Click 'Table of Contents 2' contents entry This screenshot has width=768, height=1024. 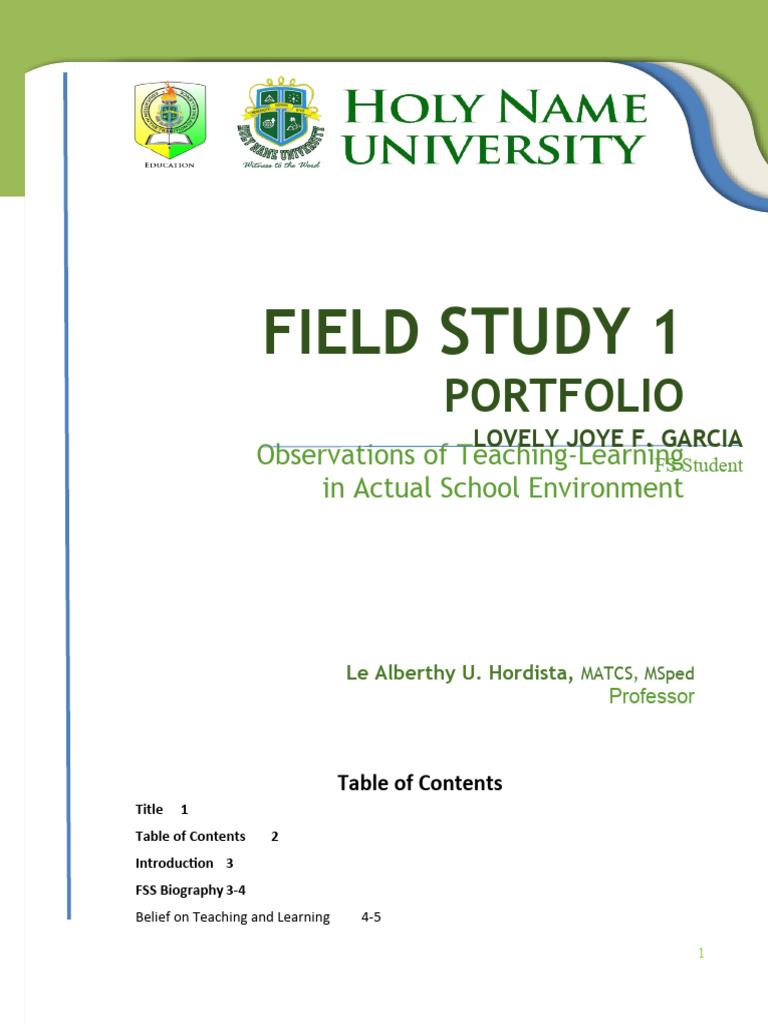(x=207, y=837)
